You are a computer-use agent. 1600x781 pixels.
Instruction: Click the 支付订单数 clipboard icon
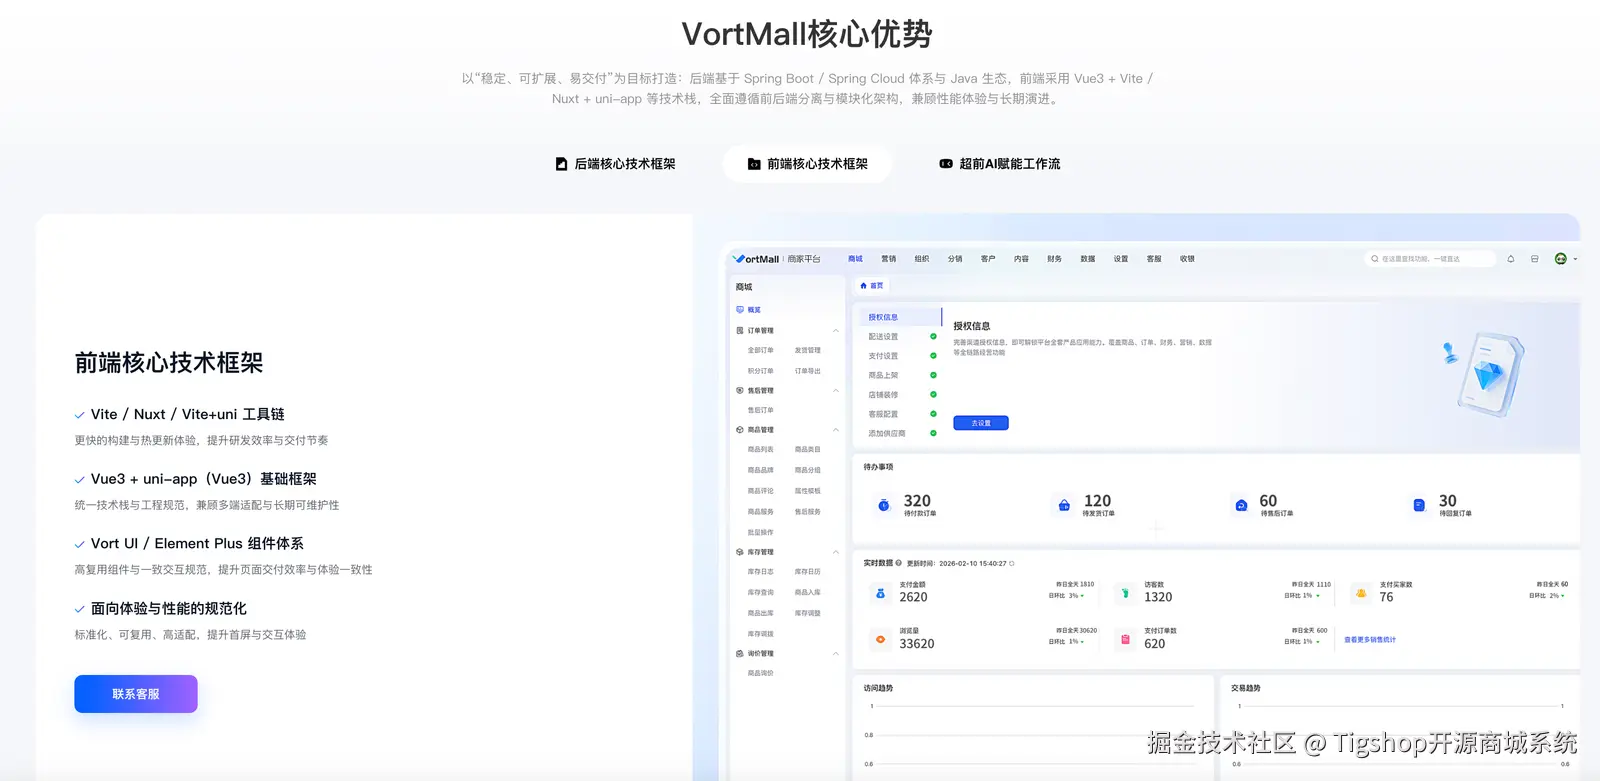click(1125, 639)
